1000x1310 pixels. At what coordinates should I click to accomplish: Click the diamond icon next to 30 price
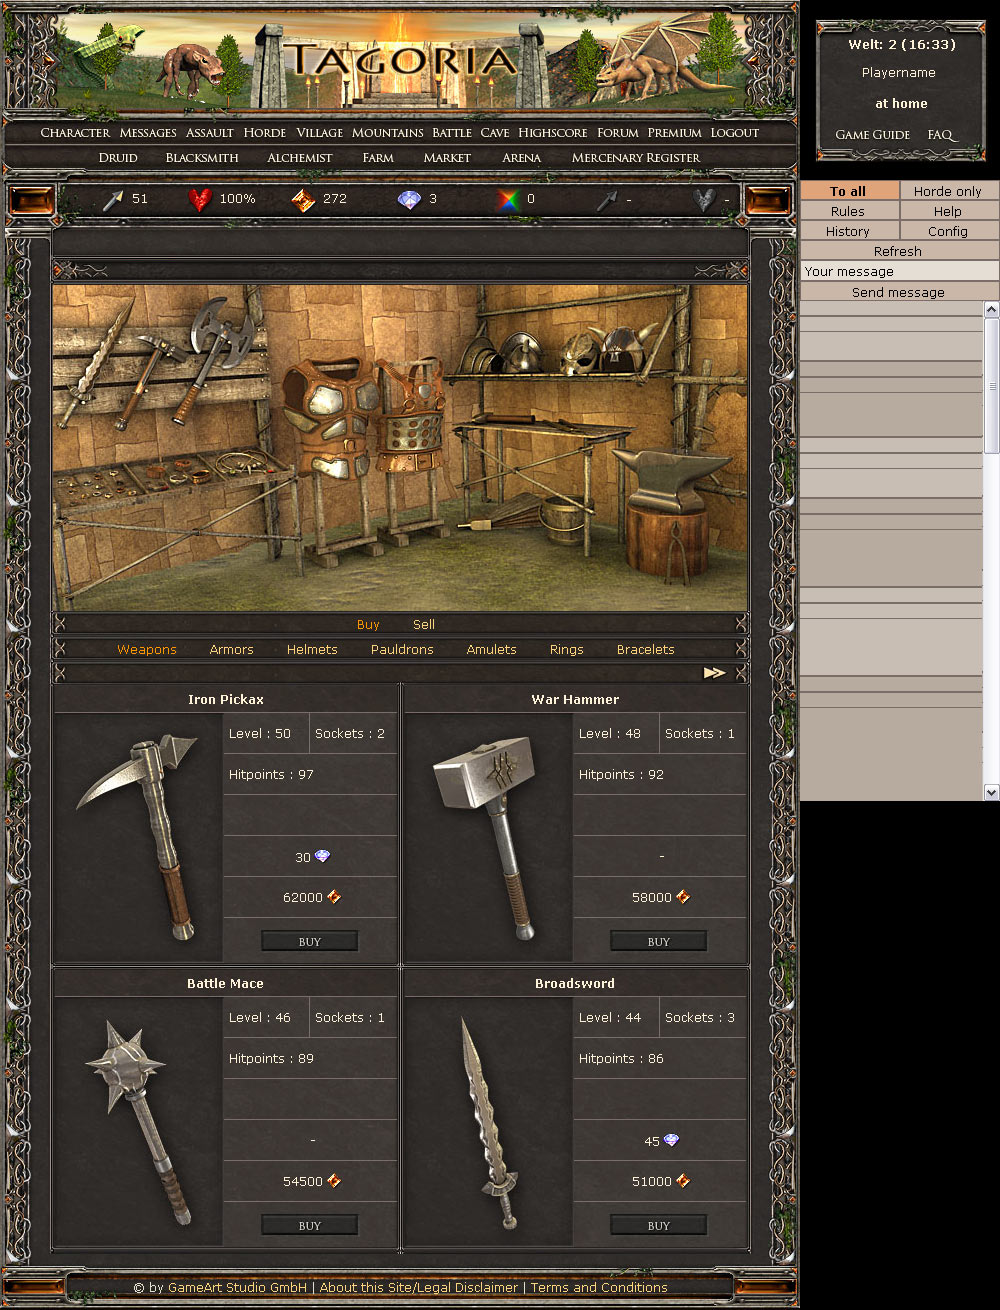click(322, 856)
